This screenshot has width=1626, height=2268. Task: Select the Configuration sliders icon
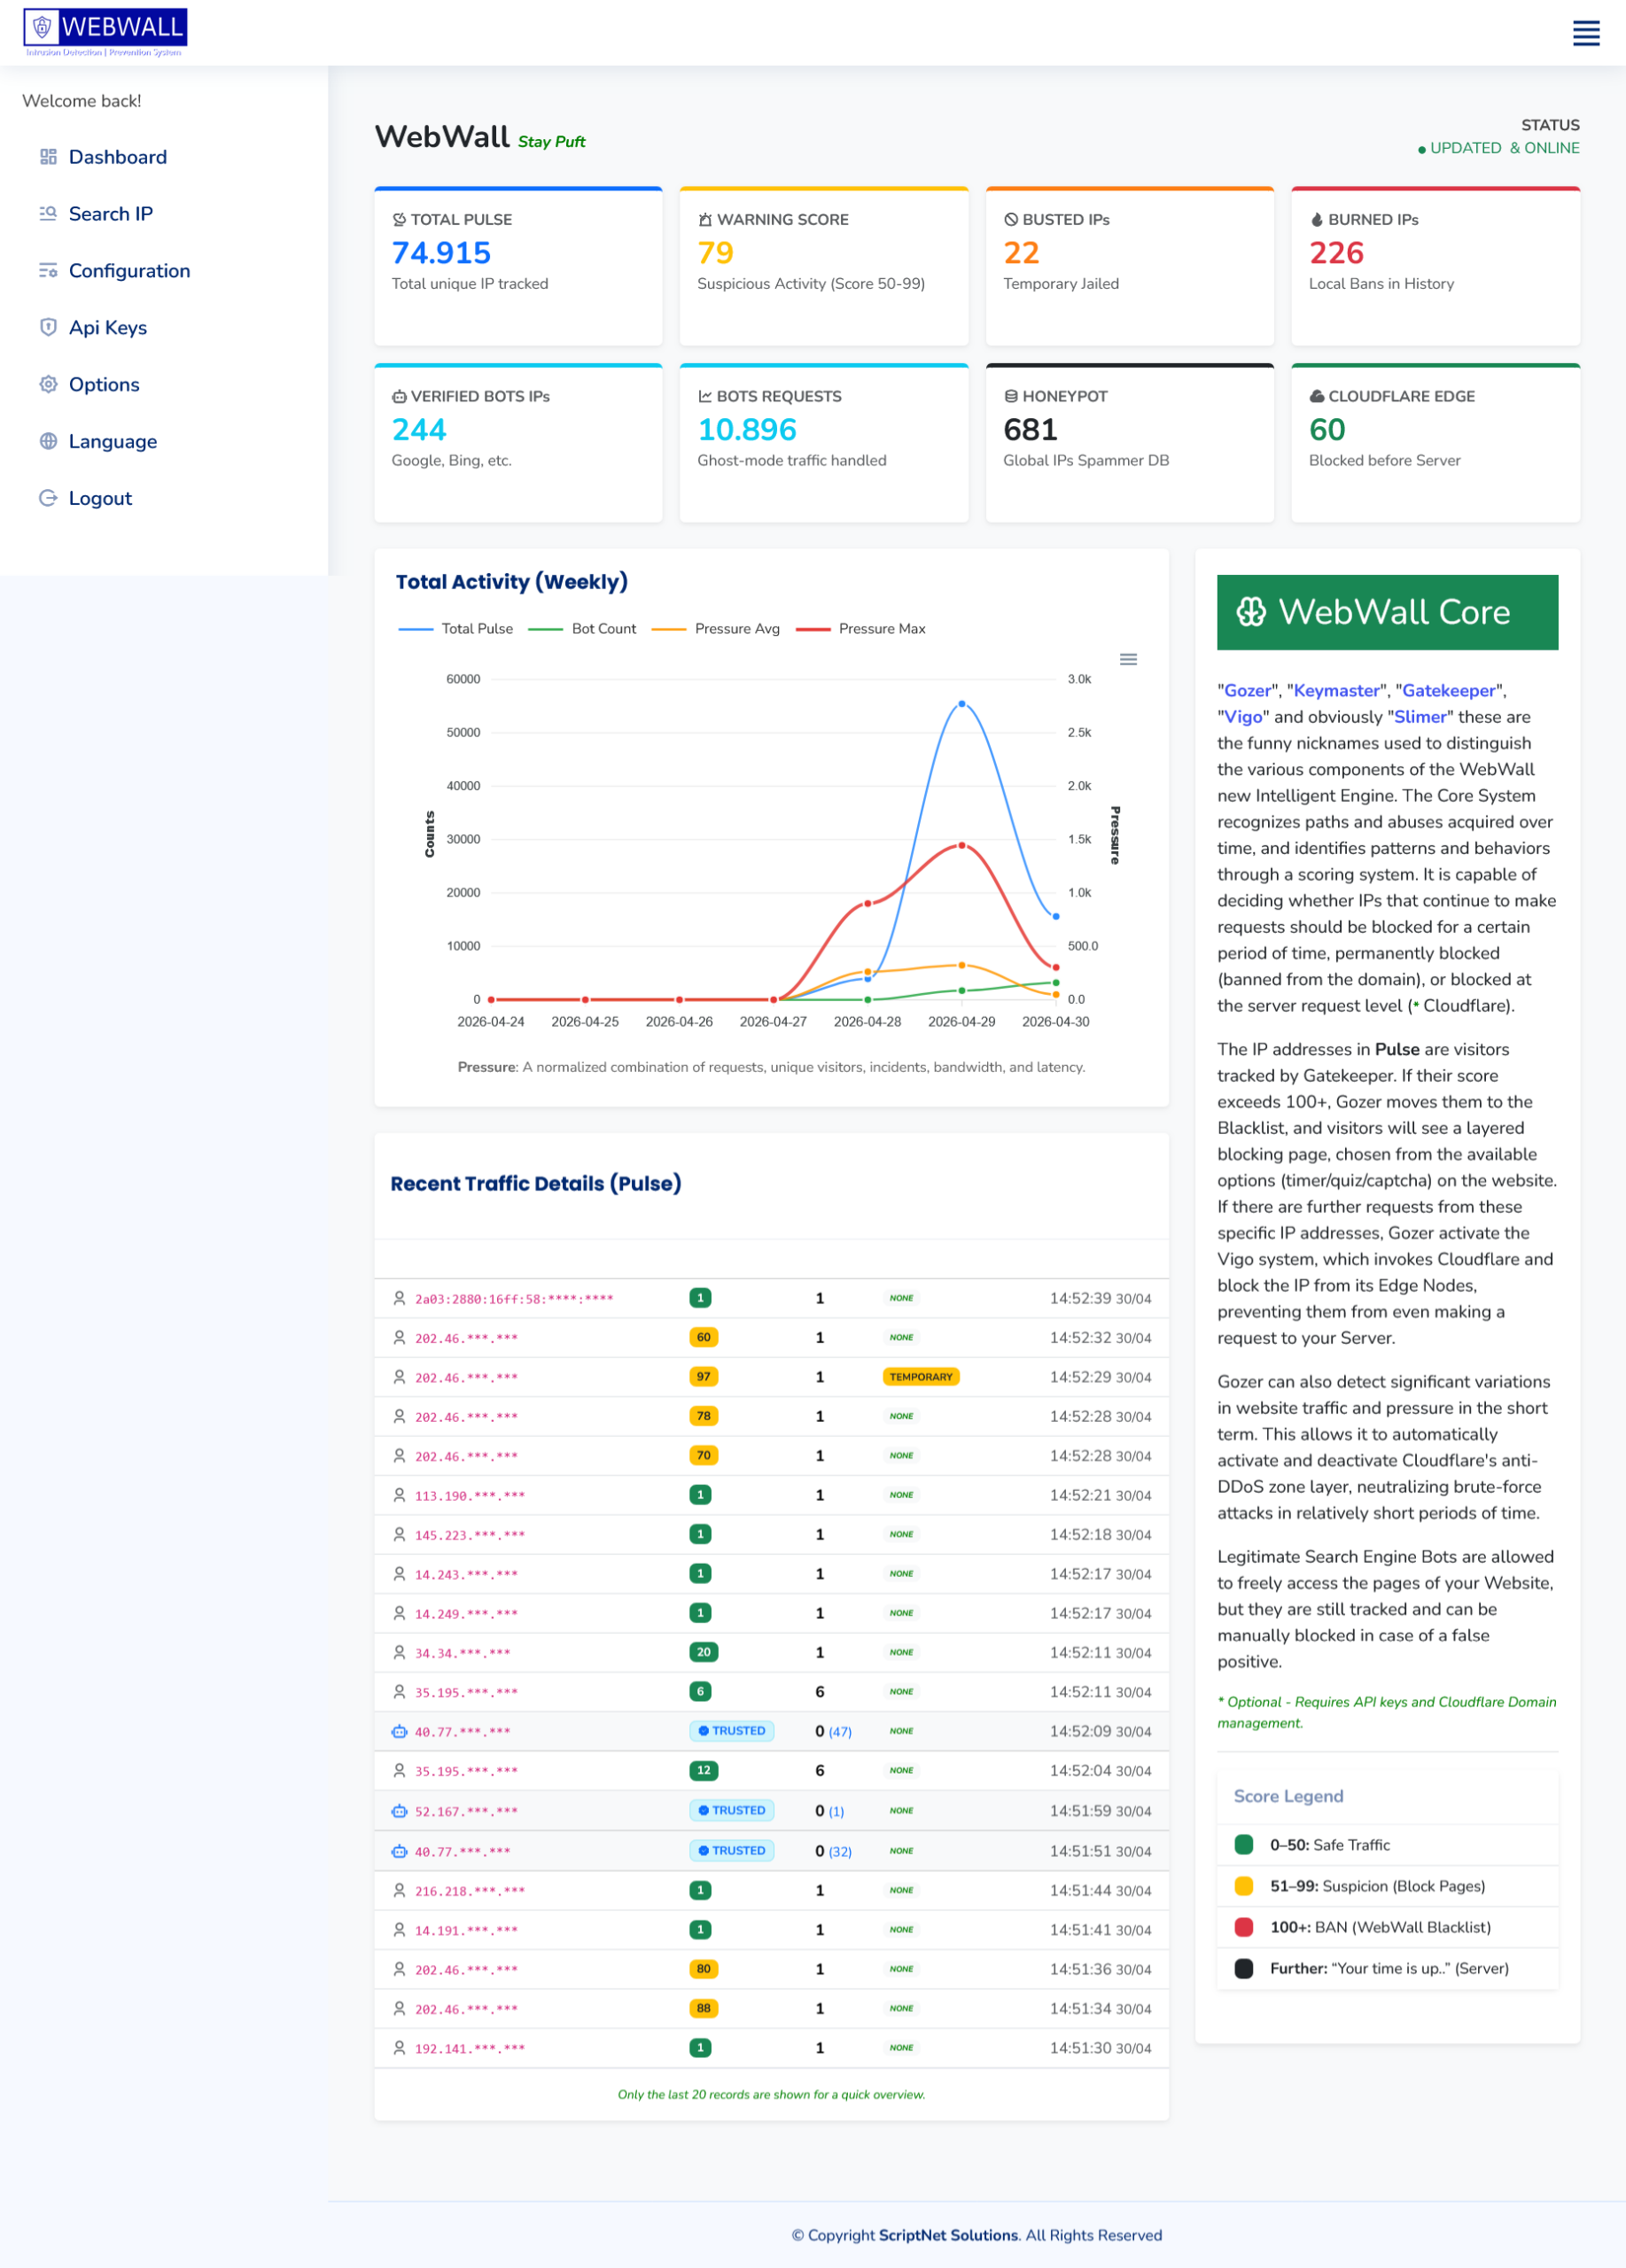point(48,270)
